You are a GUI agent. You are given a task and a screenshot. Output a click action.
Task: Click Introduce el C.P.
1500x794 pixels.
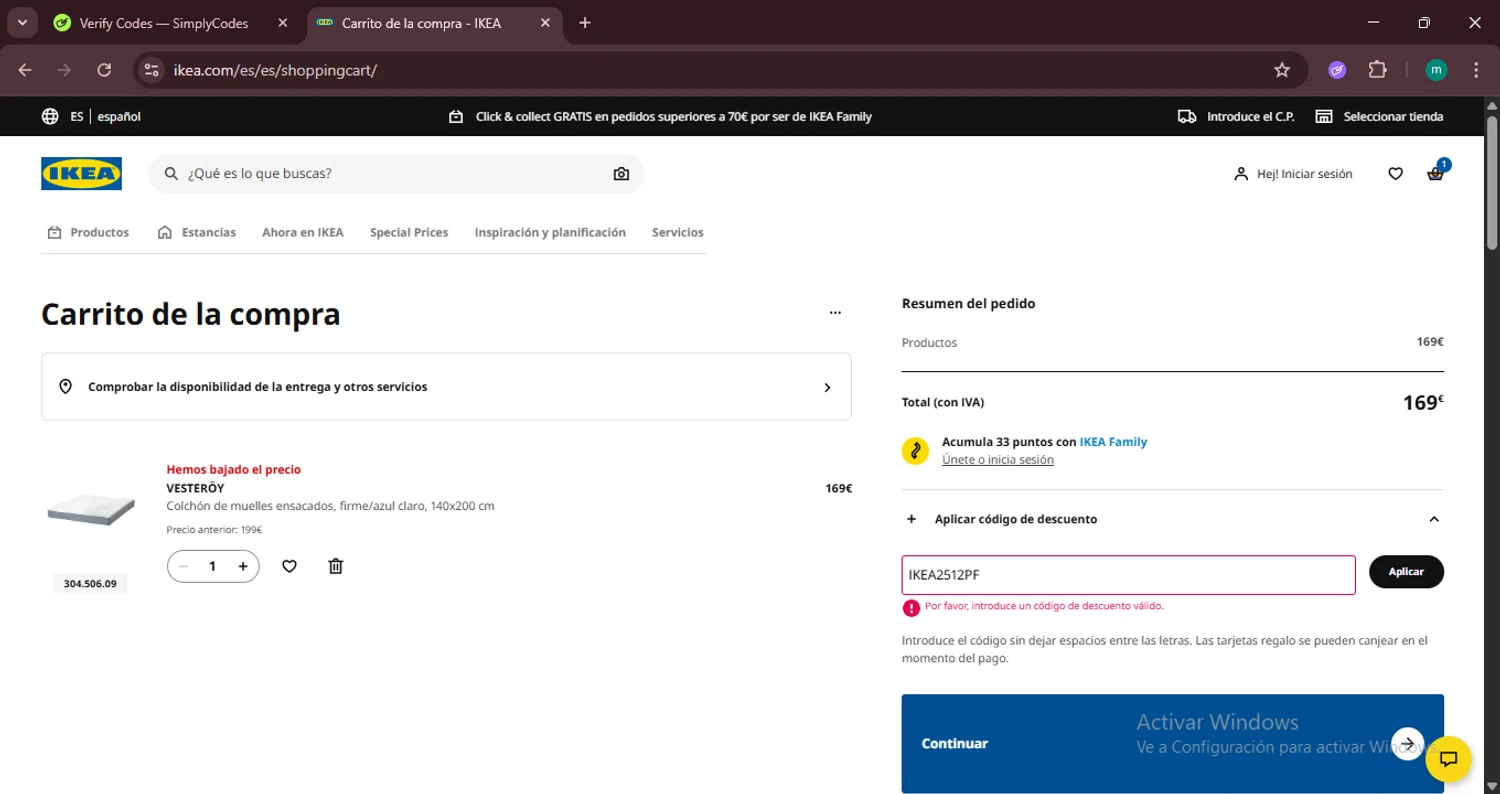coord(1236,117)
